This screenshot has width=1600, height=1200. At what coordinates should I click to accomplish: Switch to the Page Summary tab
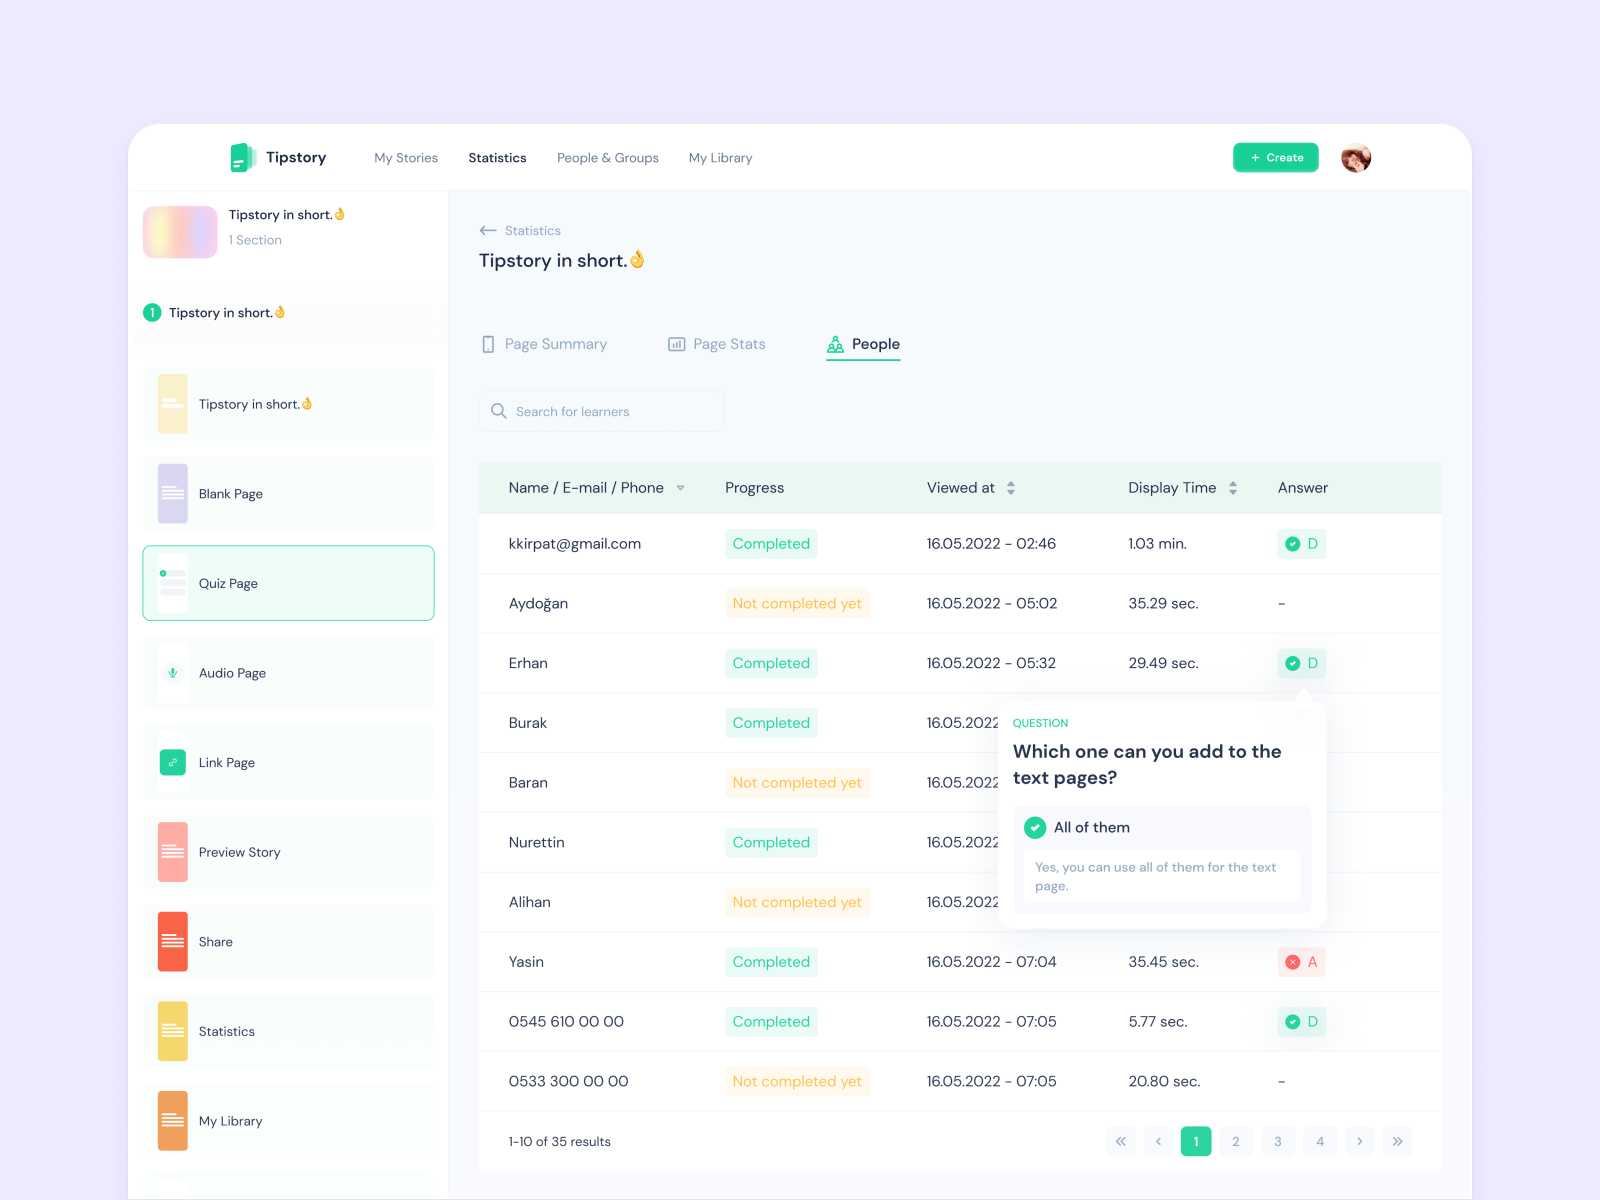554,343
